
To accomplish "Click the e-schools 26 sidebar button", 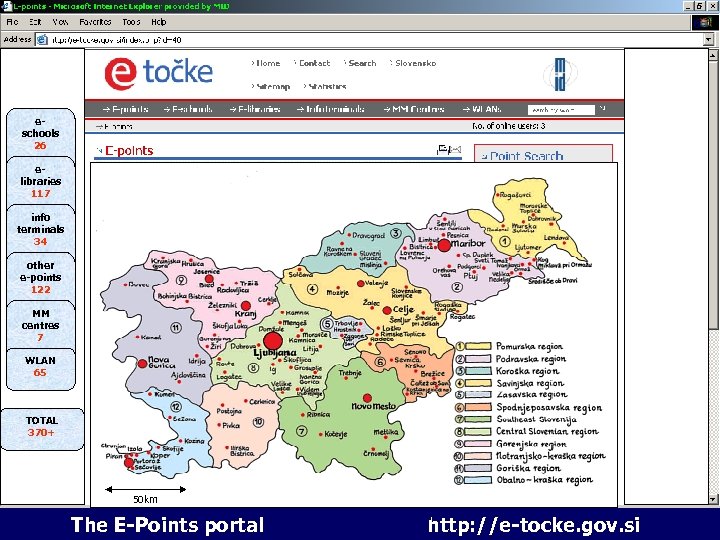I will [x=40, y=134].
